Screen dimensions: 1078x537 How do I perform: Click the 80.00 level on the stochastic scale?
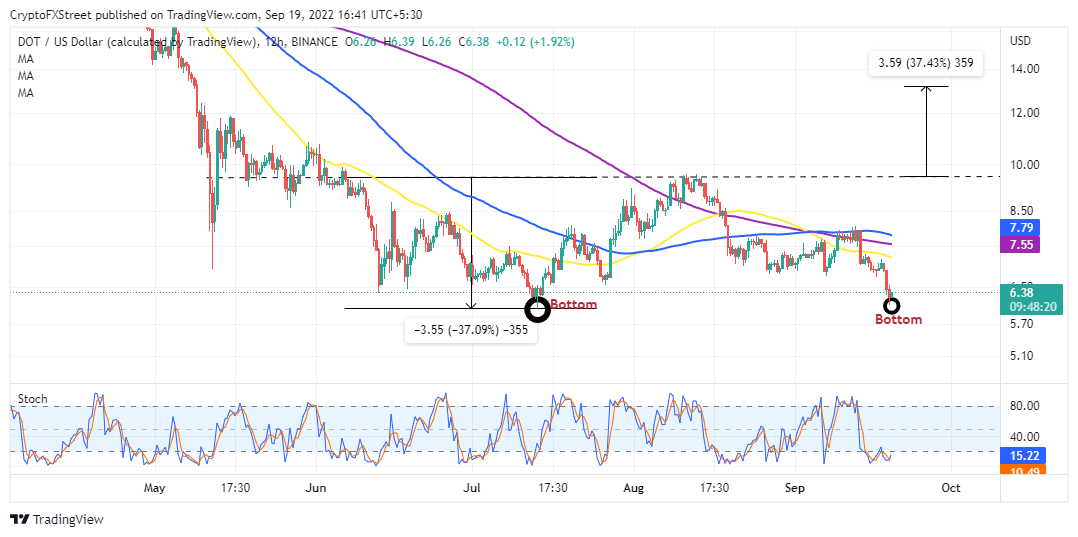(1026, 406)
